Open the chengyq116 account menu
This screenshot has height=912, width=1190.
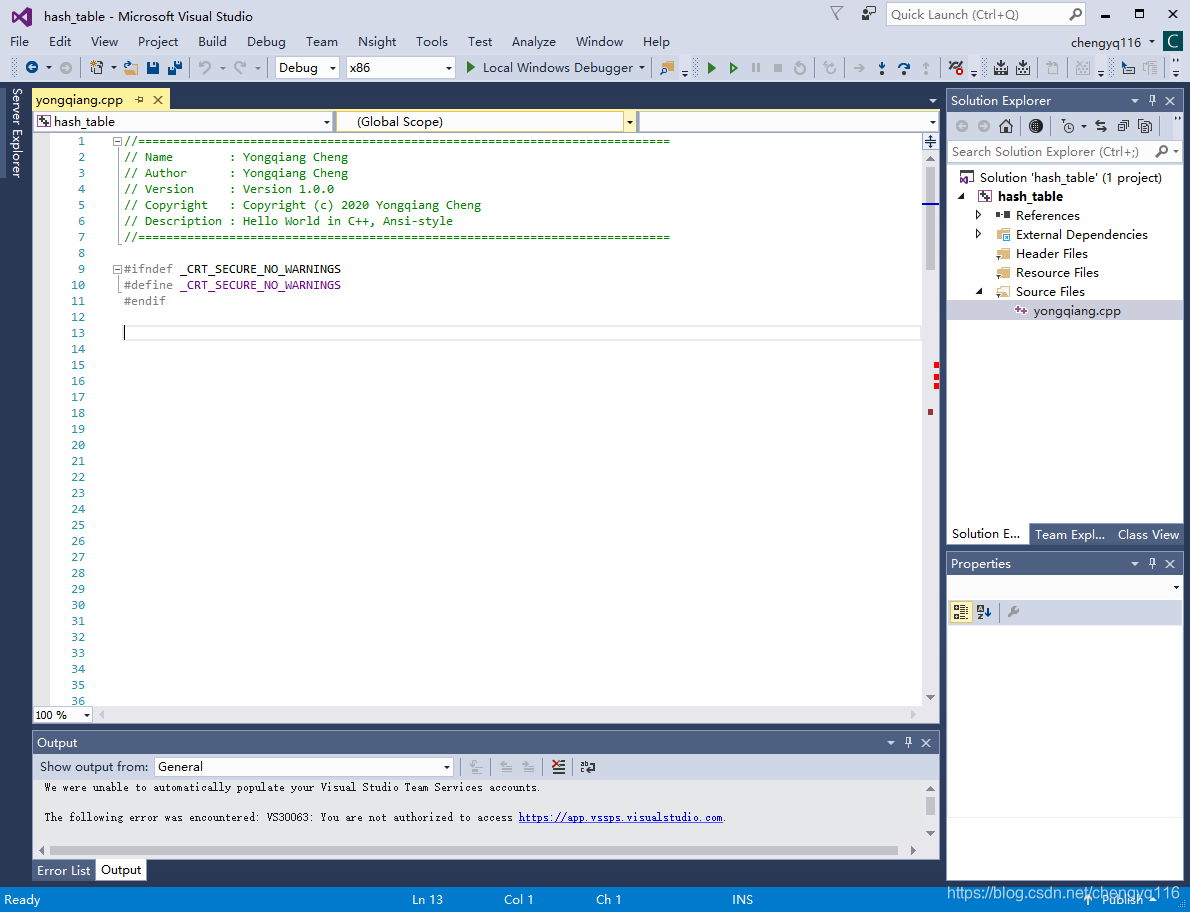pyautogui.click(x=1113, y=42)
